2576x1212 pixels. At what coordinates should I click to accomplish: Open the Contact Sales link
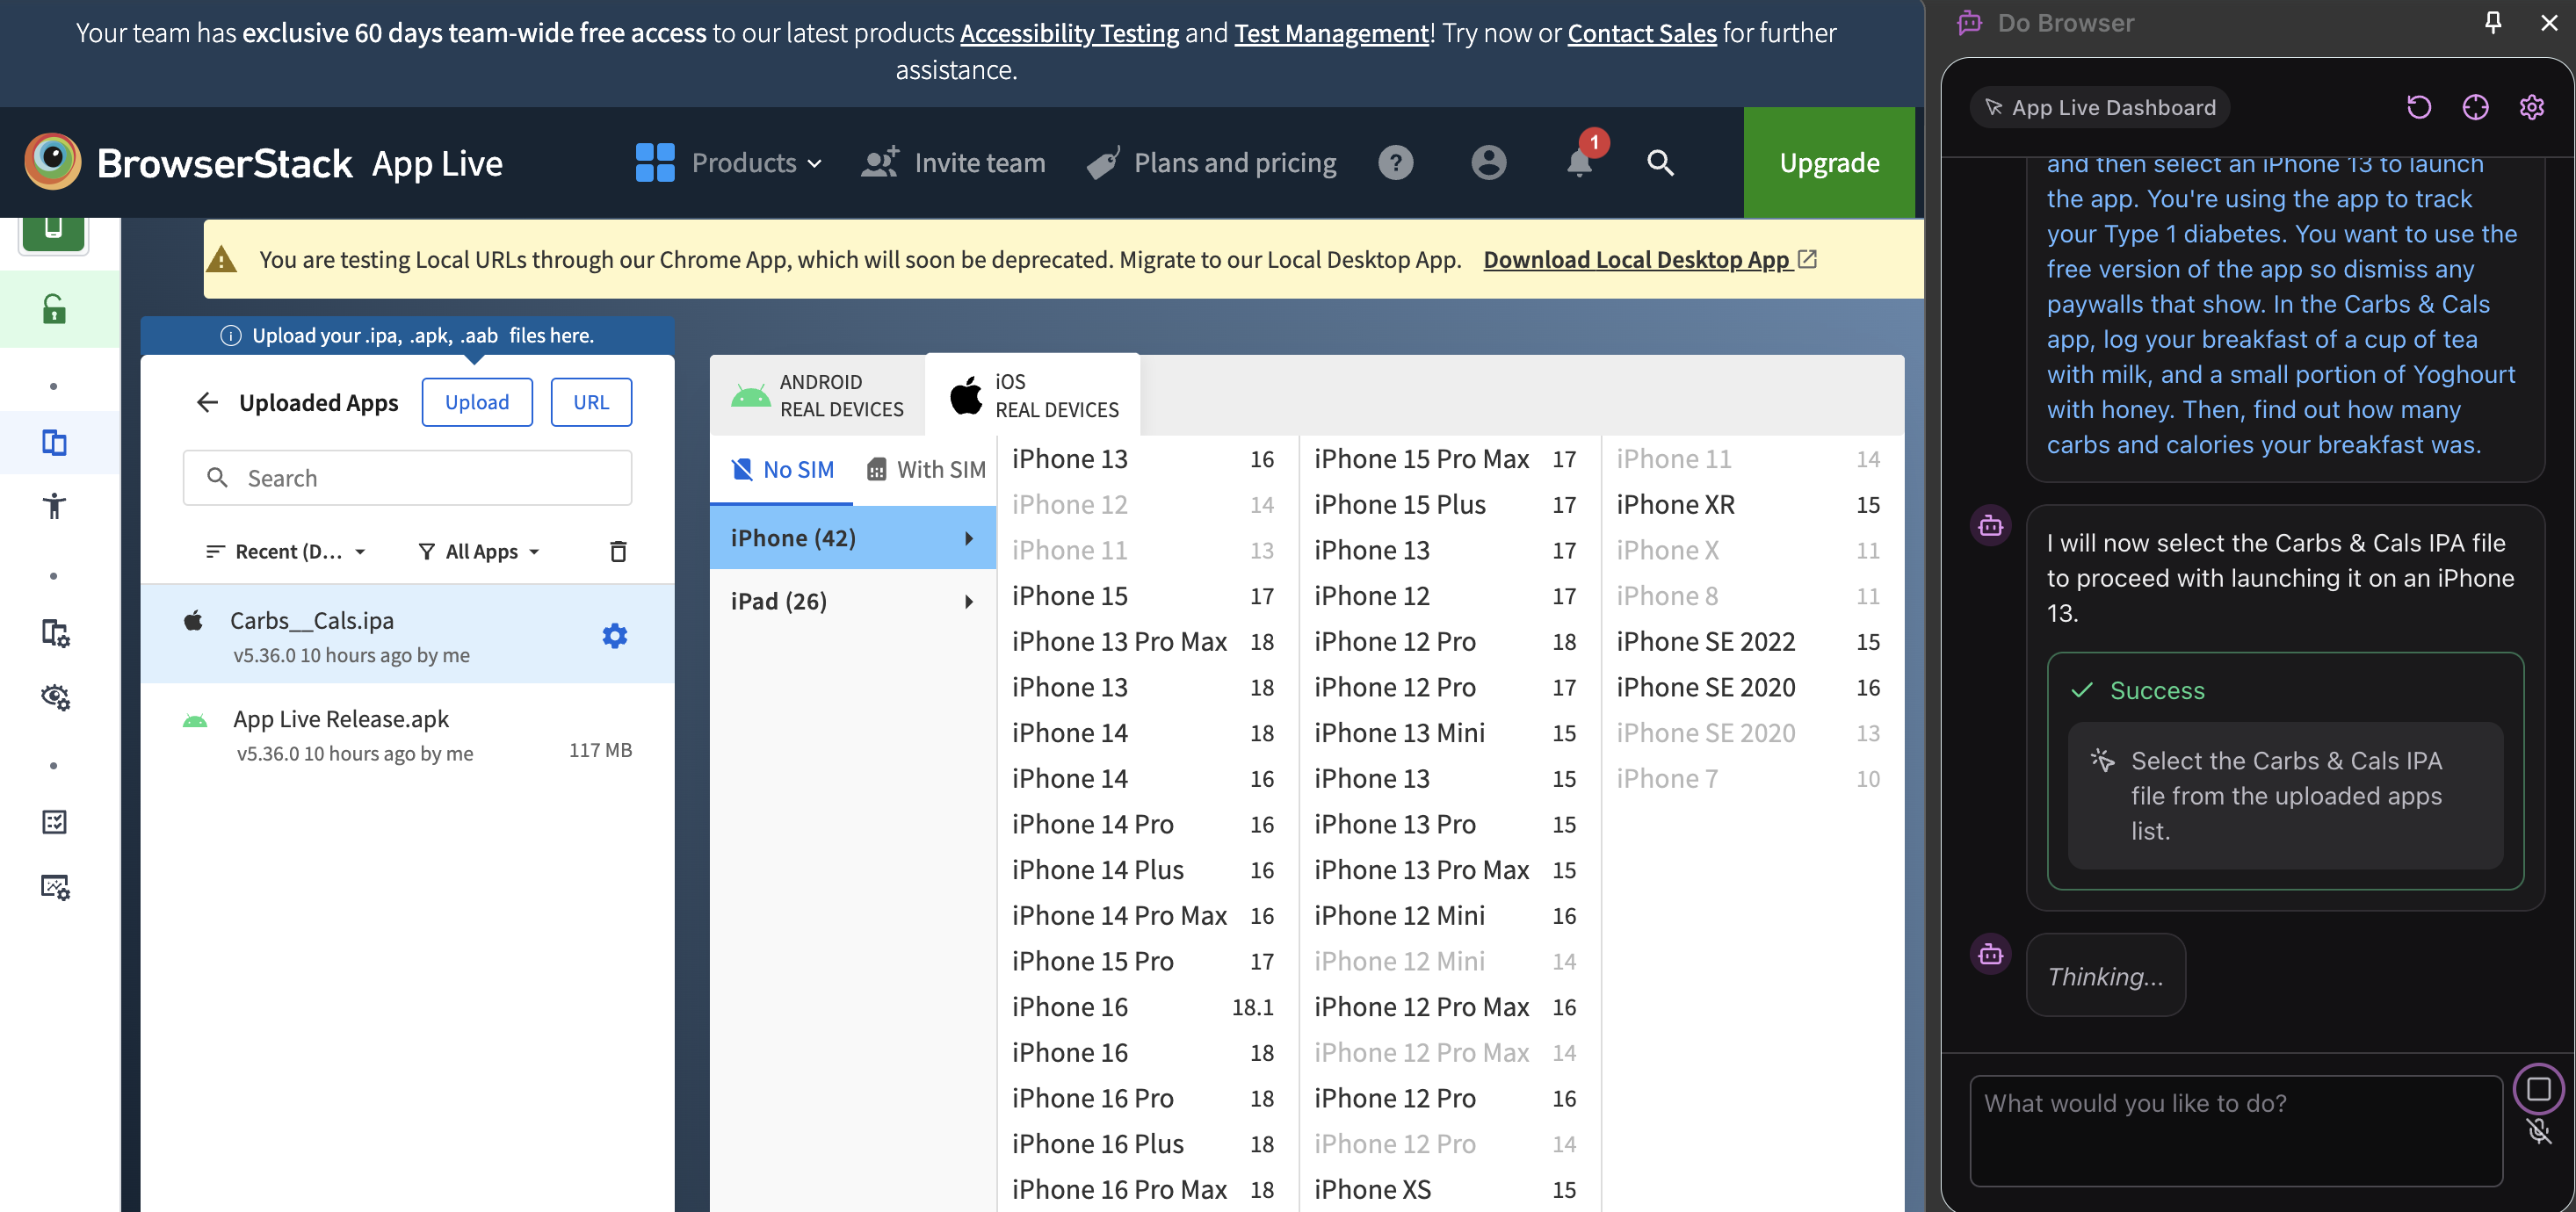(x=1641, y=33)
